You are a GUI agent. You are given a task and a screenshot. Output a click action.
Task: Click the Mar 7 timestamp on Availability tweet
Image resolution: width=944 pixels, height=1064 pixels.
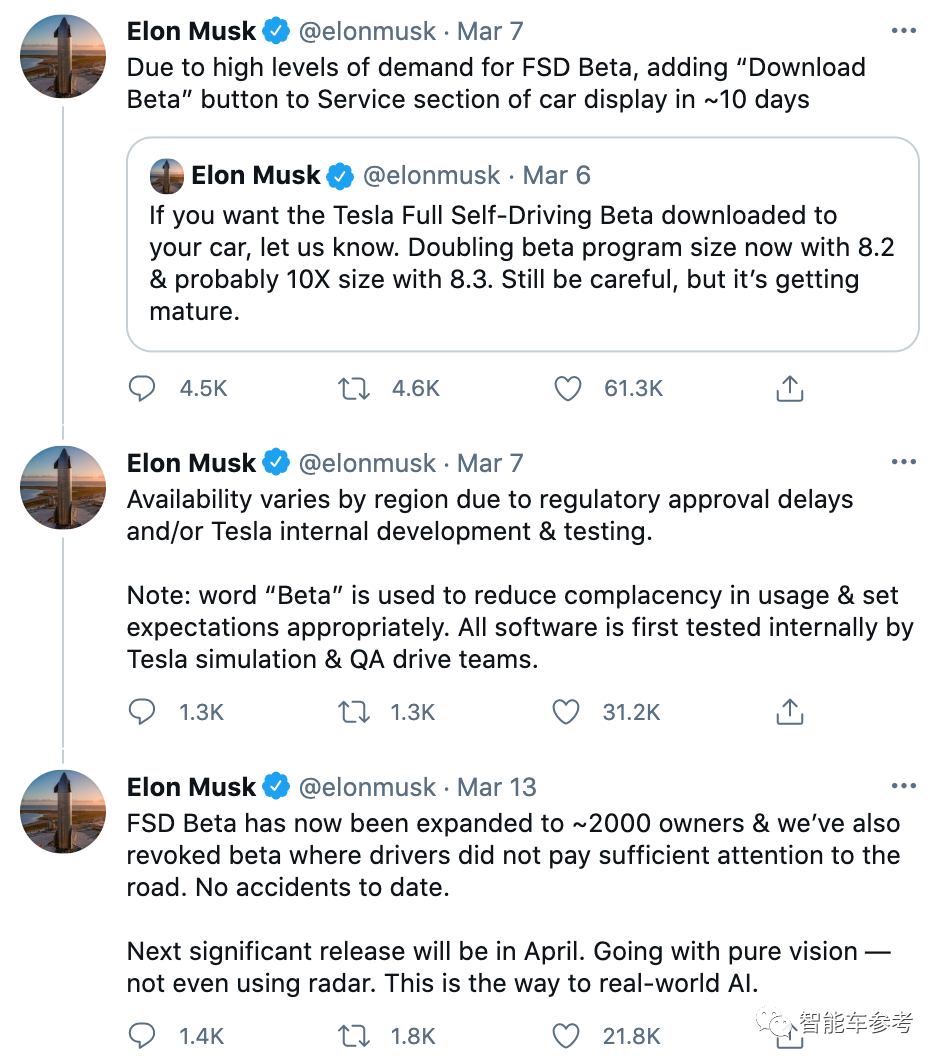490,463
